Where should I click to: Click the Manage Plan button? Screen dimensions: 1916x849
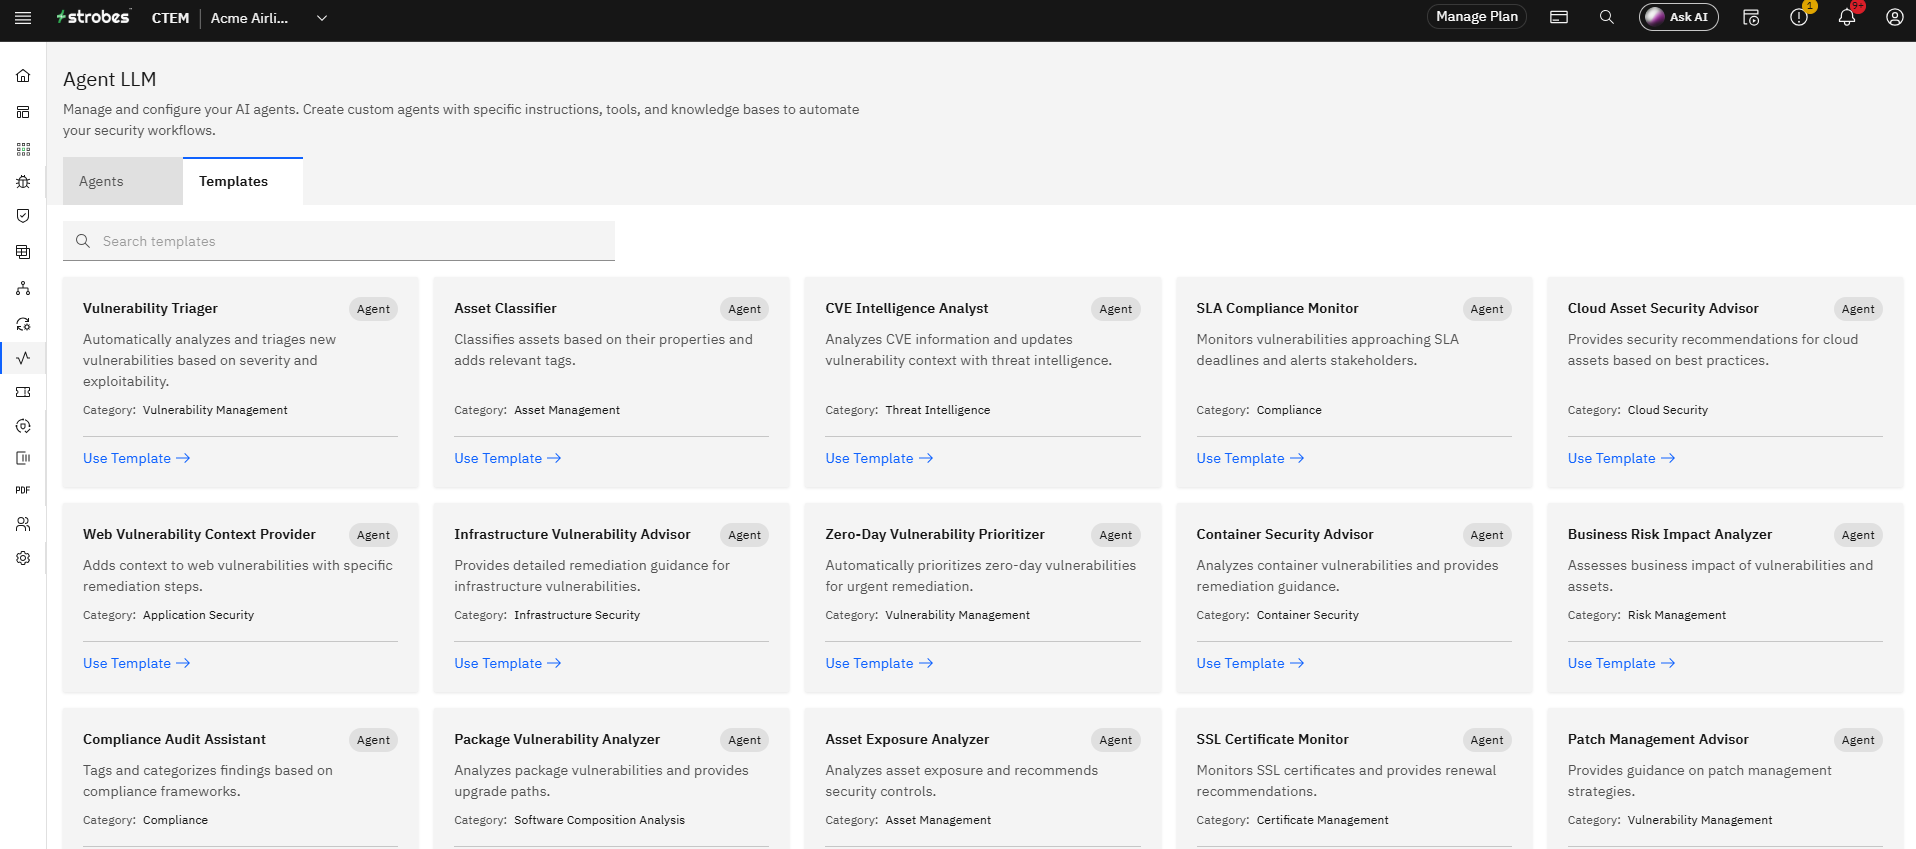pos(1477,17)
